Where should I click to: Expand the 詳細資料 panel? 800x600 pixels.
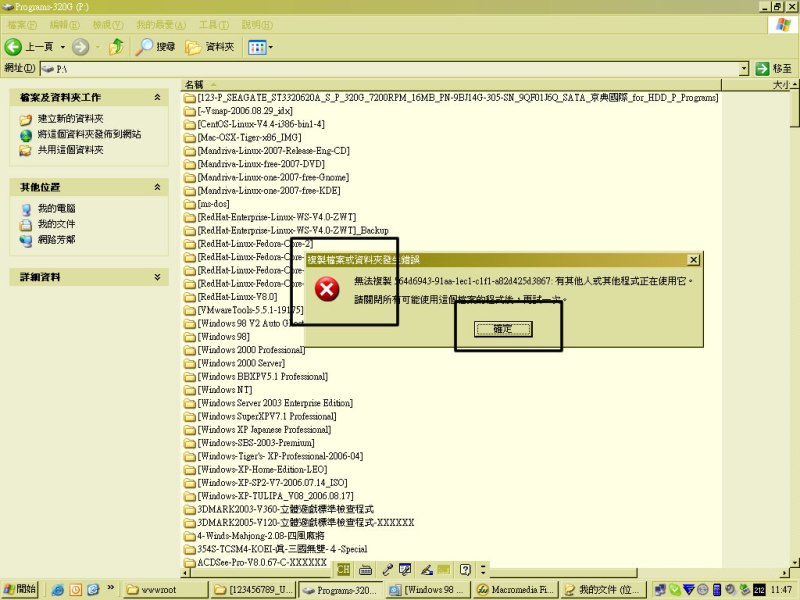(x=157, y=277)
